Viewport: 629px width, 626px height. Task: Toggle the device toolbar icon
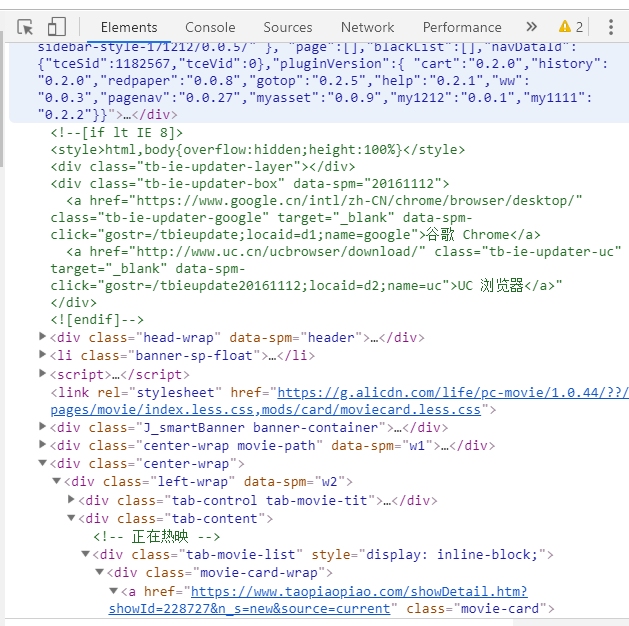[57, 27]
